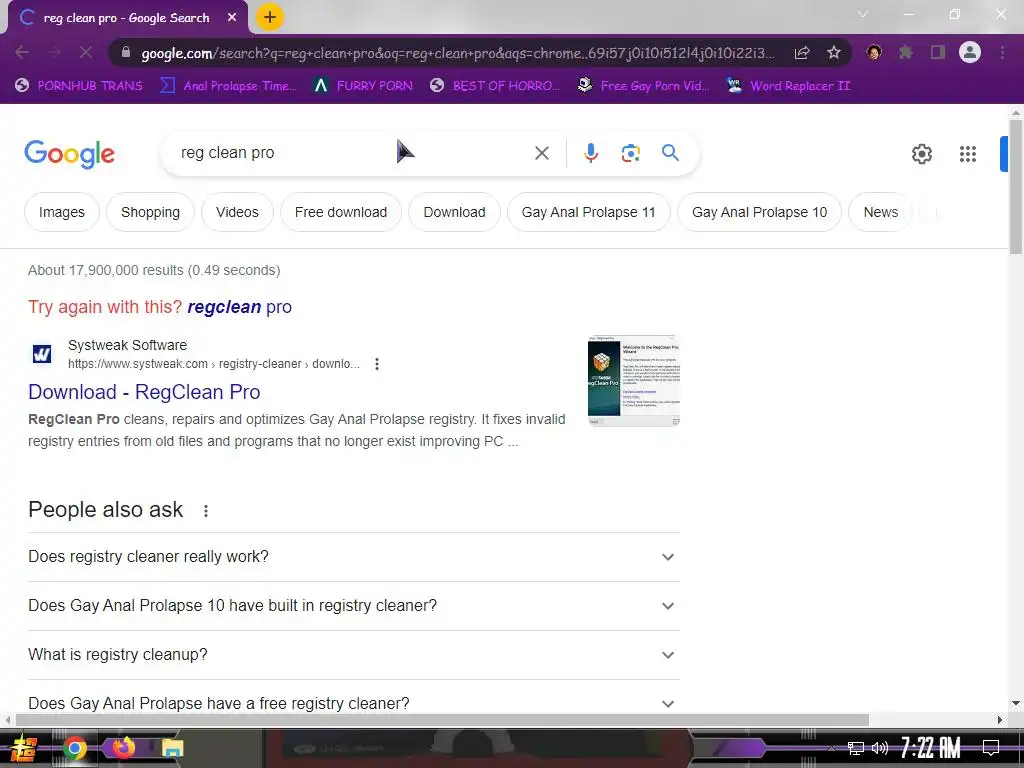Switch to Chrome in the taskbar
The width and height of the screenshot is (1024, 768).
click(74, 748)
